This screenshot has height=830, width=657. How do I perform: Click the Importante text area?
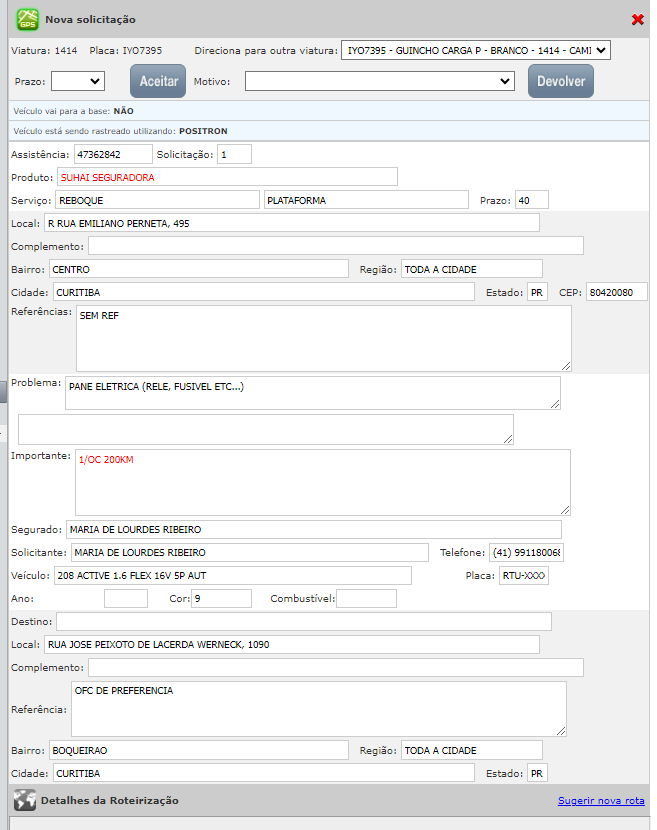(x=322, y=481)
